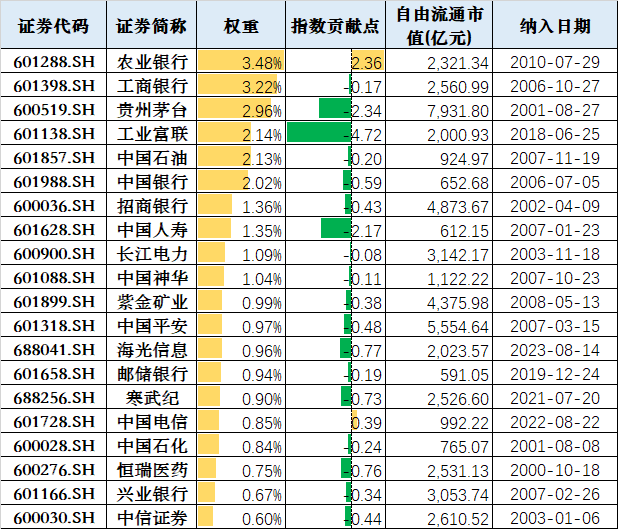Select the 3.48% weight cell
This screenshot has height=529, width=618.
241,61
